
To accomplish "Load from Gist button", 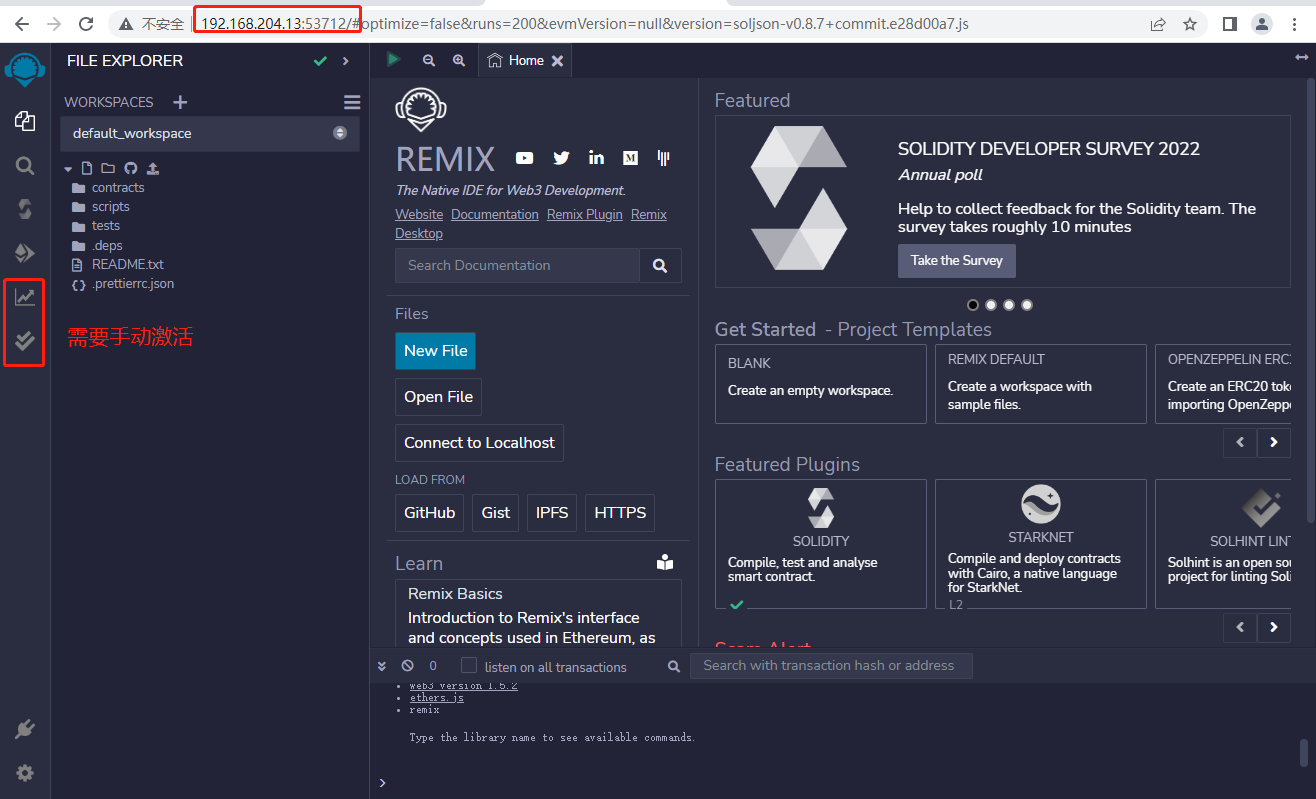I will (496, 513).
